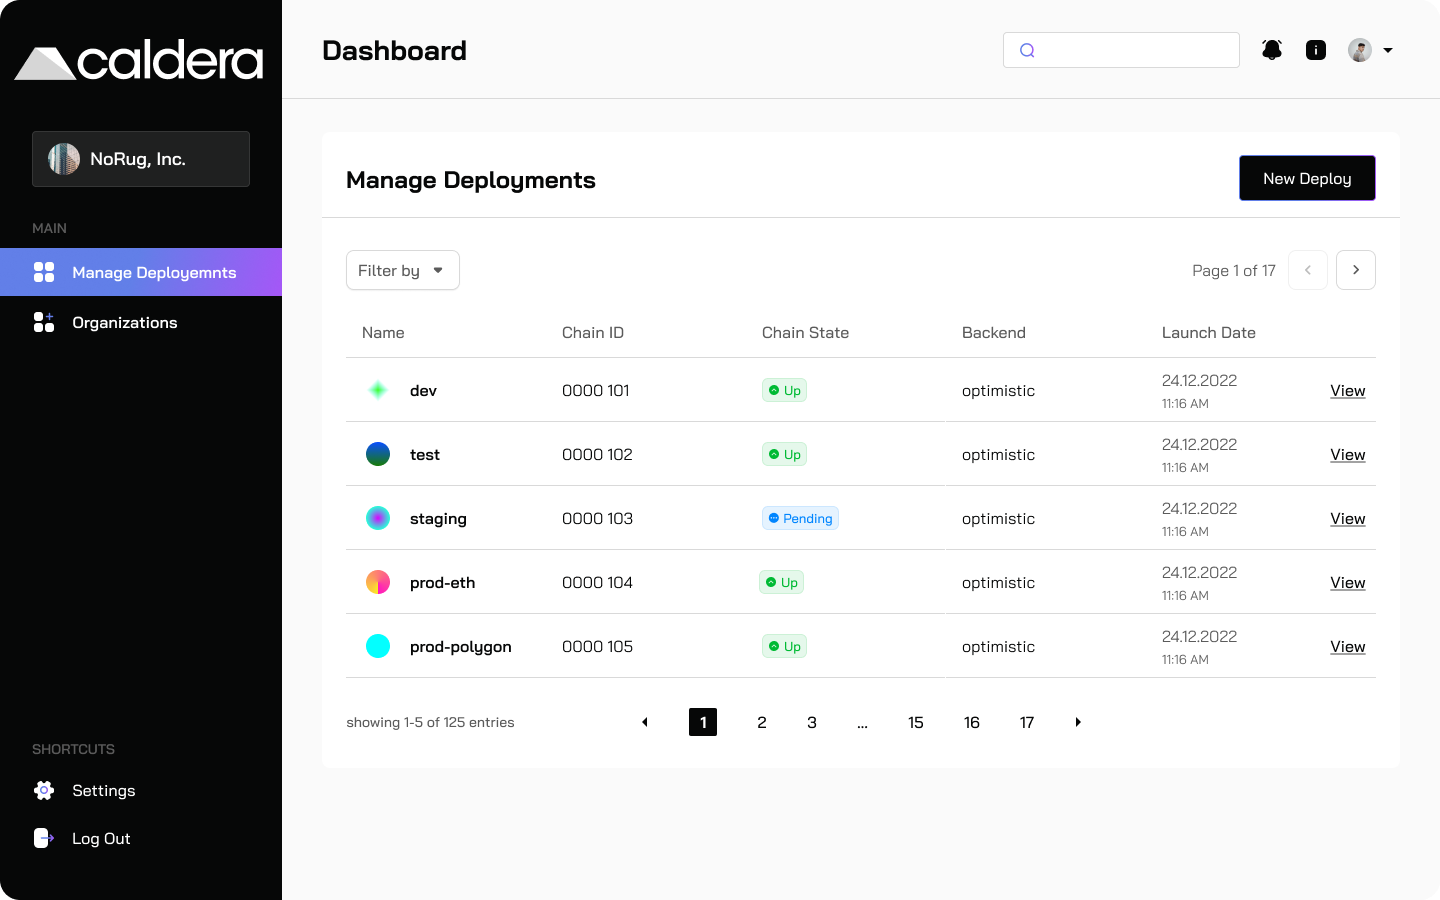Click the notification bell icon
This screenshot has height=900, width=1440.
click(x=1272, y=50)
